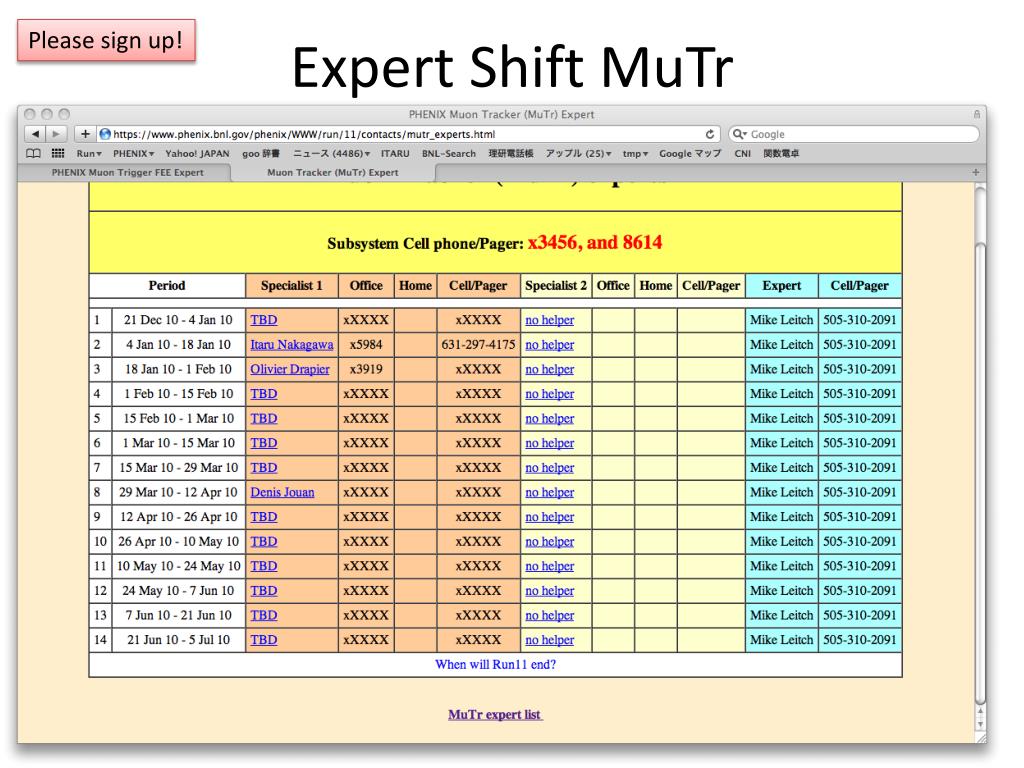Screen dimensions: 1024x768
Task: Click the Specialist 1 column header
Action: [292, 286]
